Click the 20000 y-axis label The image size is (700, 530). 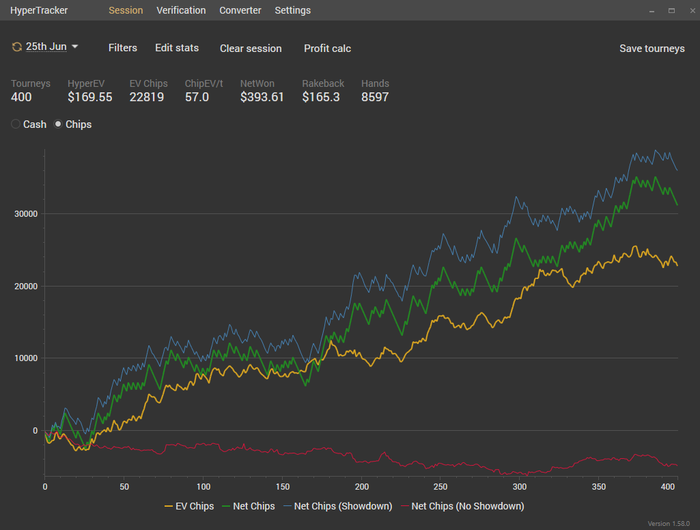pyautogui.click(x=26, y=286)
